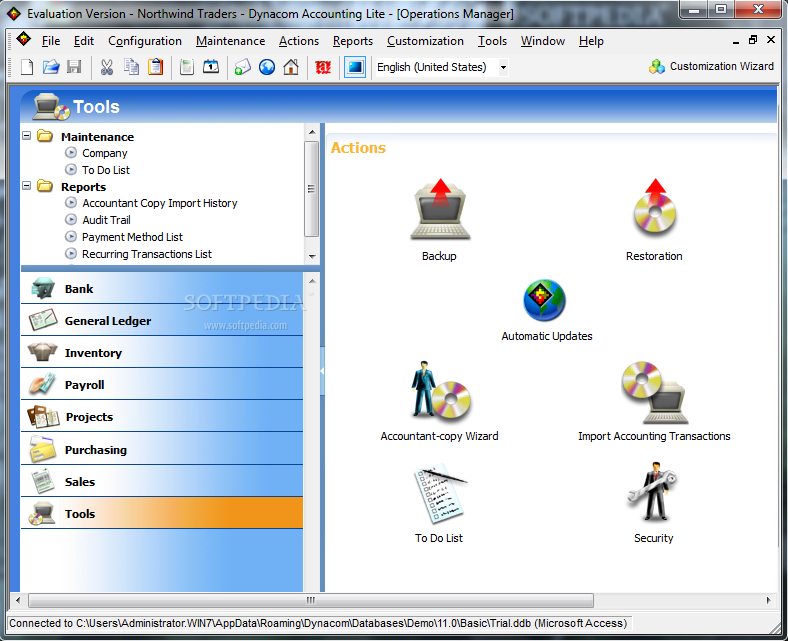Image resolution: width=788 pixels, height=641 pixels.
Task: Open Audit Trail report
Action: pos(106,220)
